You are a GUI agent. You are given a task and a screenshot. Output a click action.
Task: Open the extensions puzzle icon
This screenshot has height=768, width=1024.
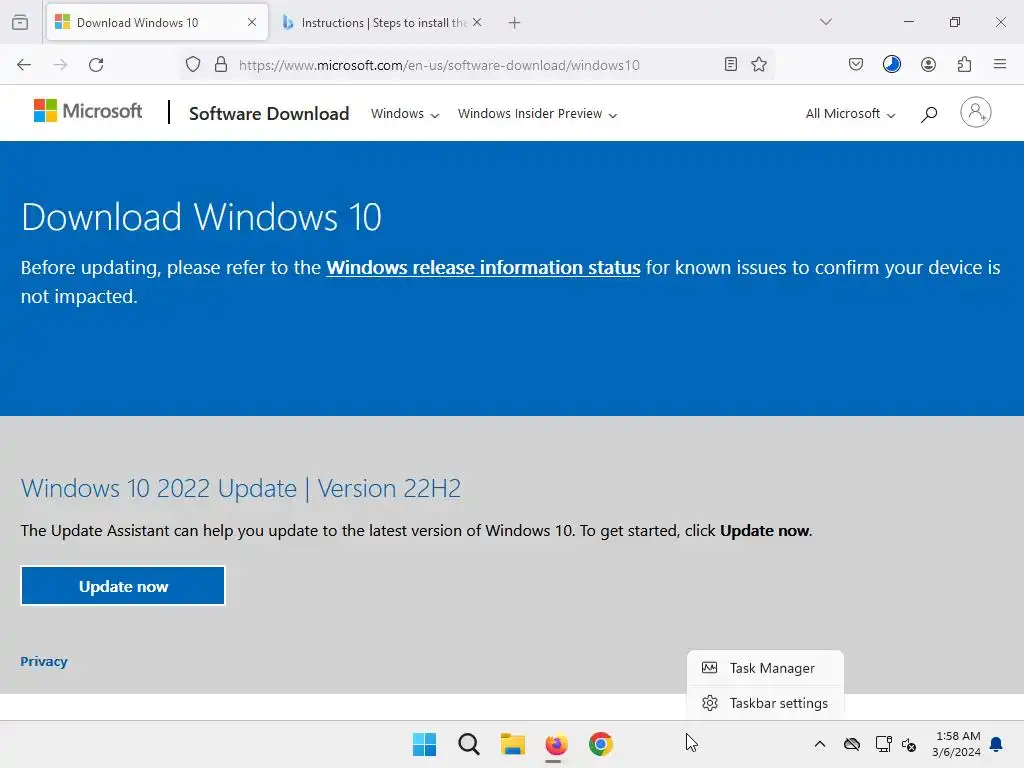(x=964, y=64)
